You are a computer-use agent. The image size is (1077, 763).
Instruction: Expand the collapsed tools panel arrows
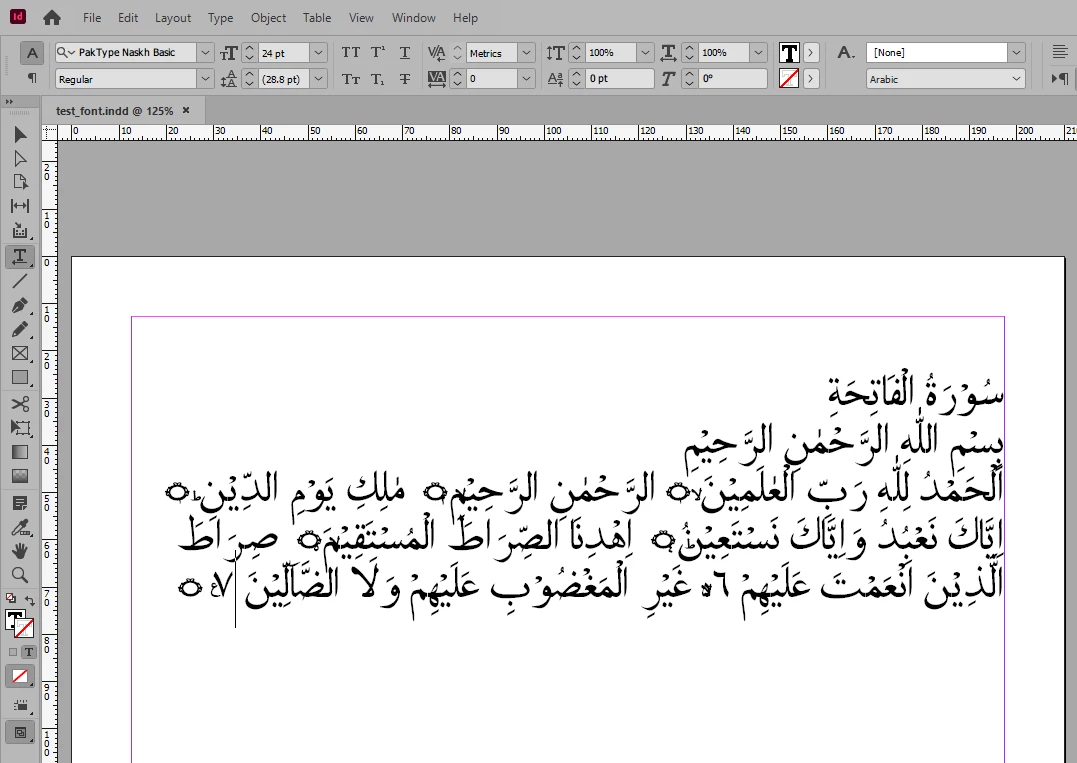(x=9, y=102)
